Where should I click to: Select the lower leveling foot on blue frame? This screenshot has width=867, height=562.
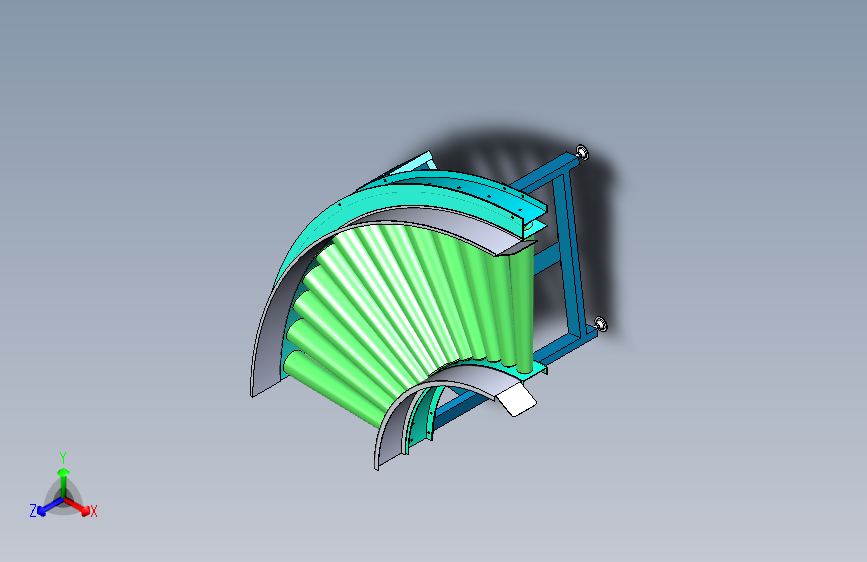coord(601,324)
